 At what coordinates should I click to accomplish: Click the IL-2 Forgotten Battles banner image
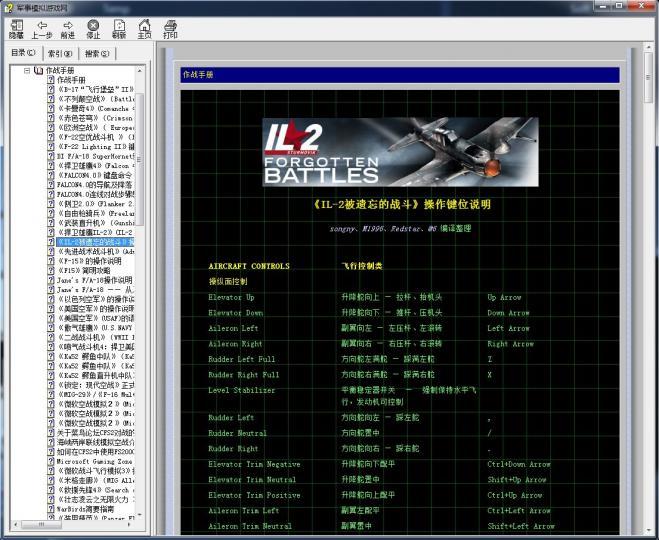coord(400,151)
